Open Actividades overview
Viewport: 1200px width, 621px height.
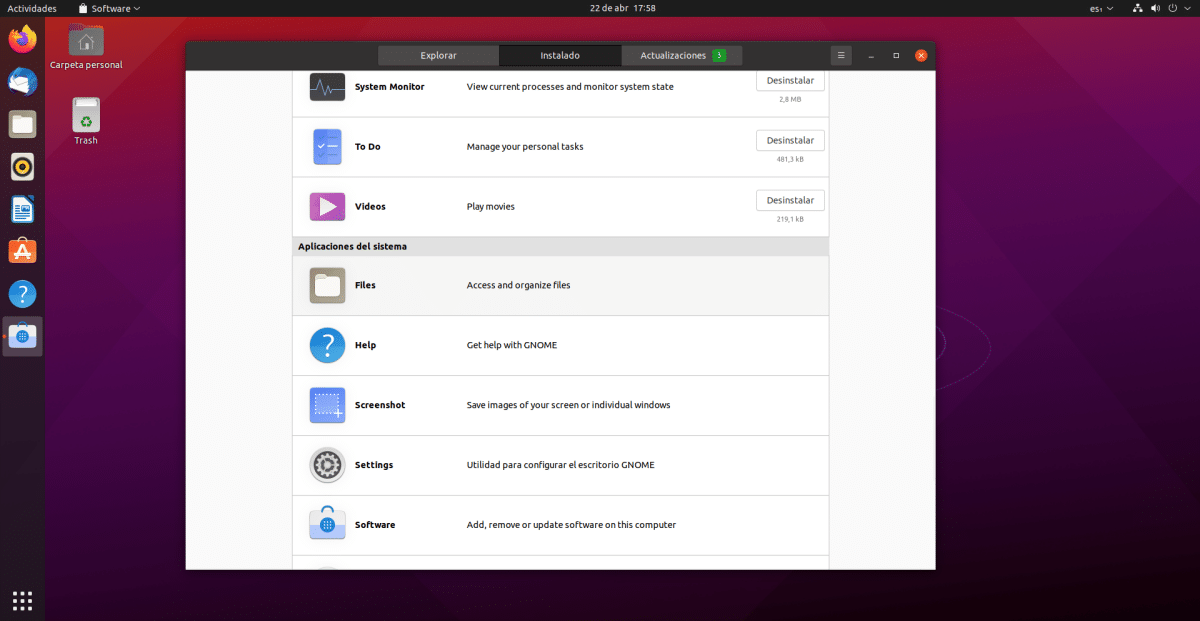coord(32,8)
